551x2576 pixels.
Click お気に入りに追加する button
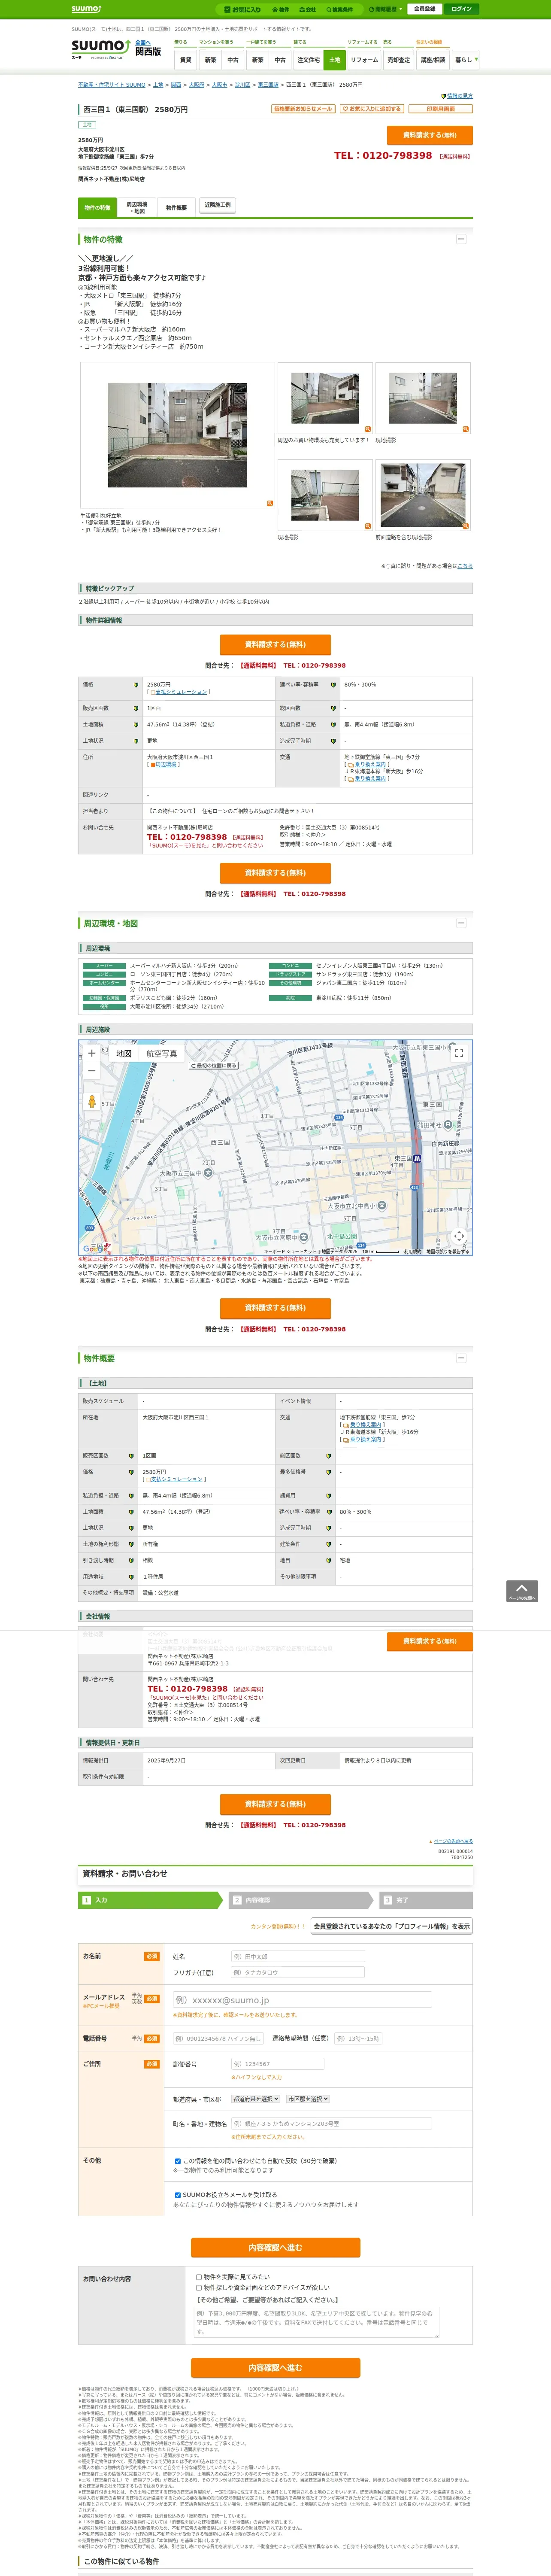coord(372,109)
